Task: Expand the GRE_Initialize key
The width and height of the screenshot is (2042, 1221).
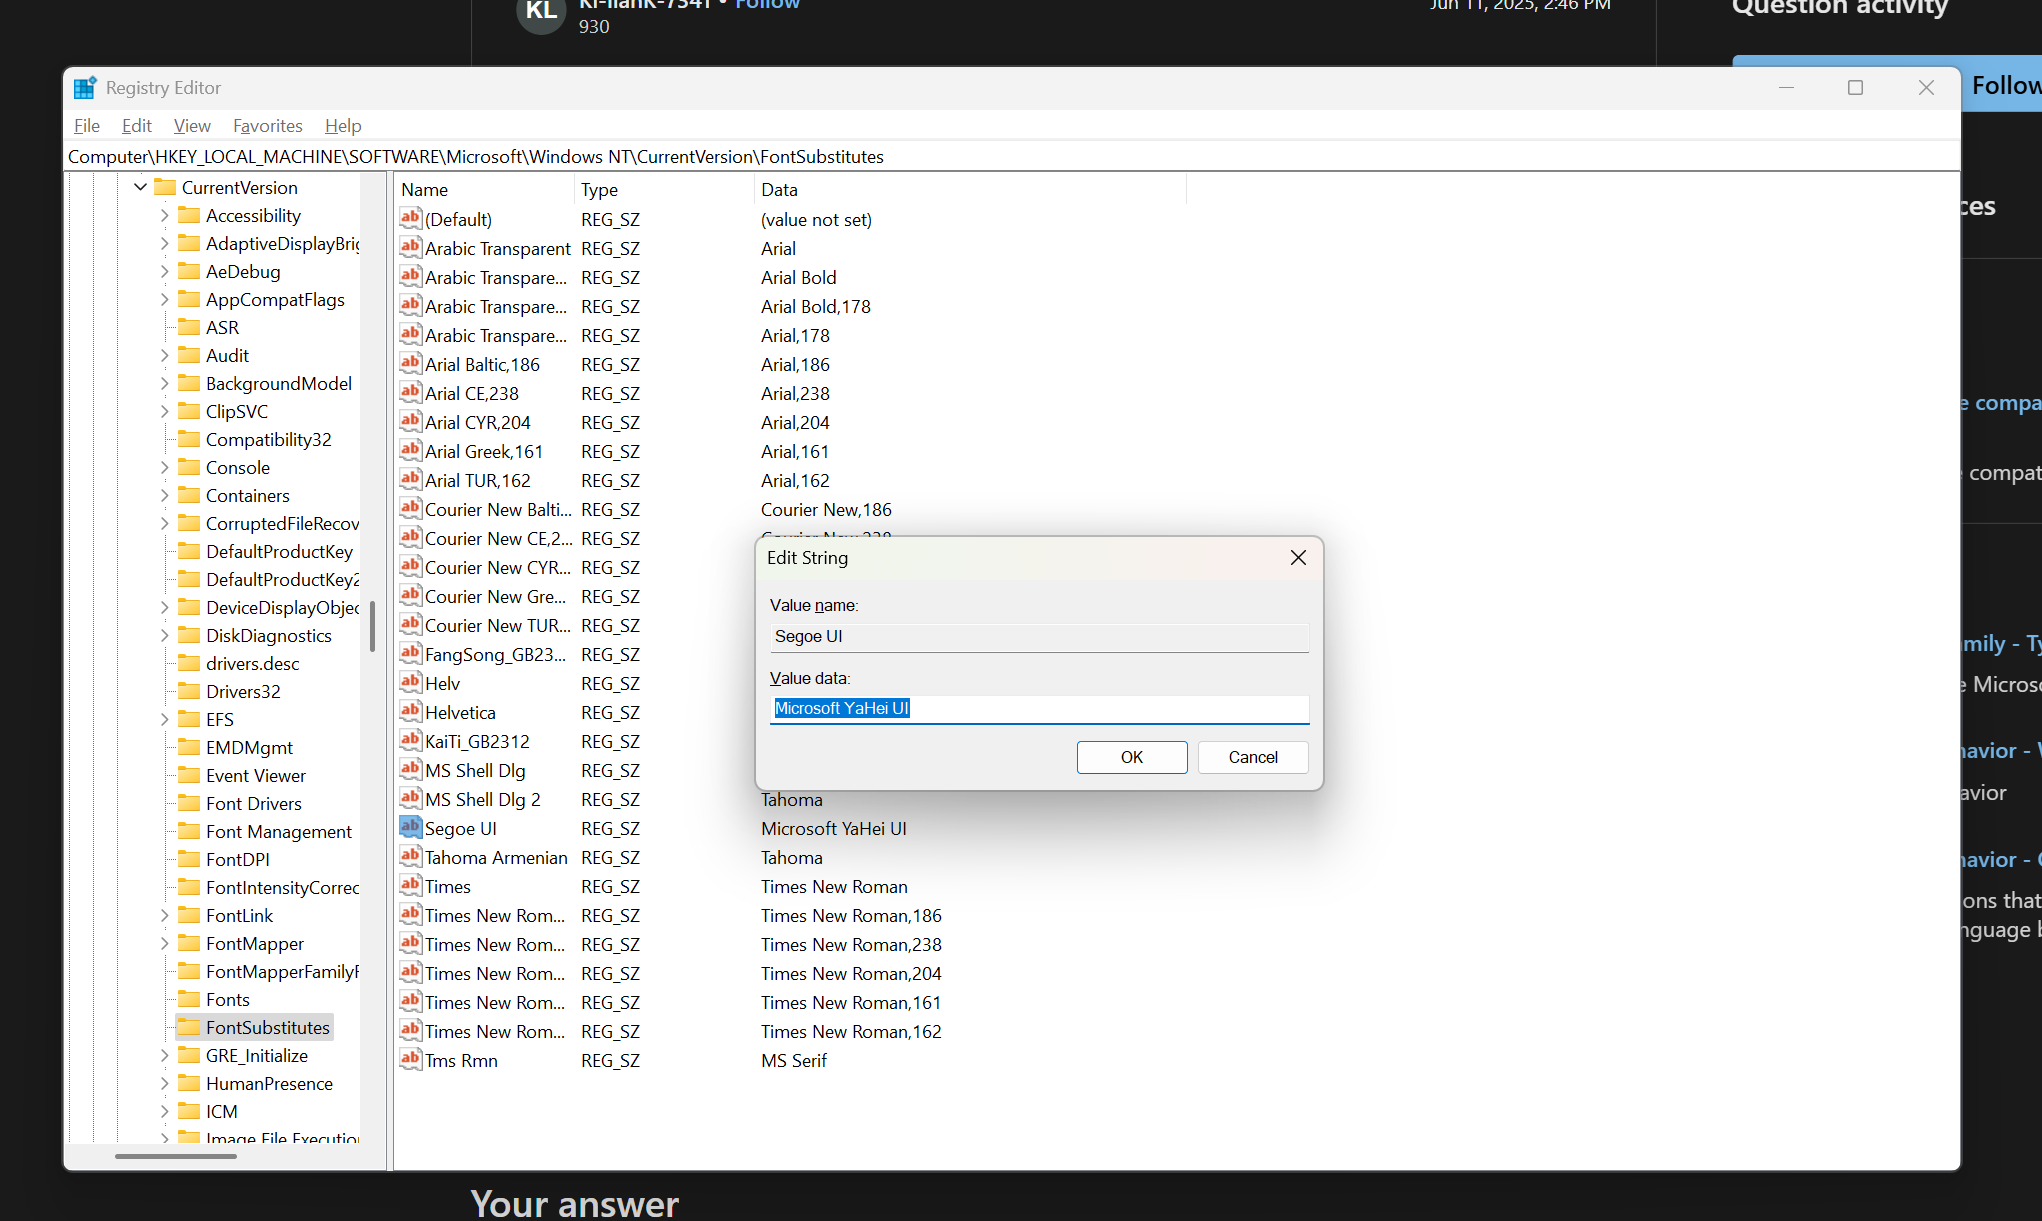Action: click(164, 1055)
